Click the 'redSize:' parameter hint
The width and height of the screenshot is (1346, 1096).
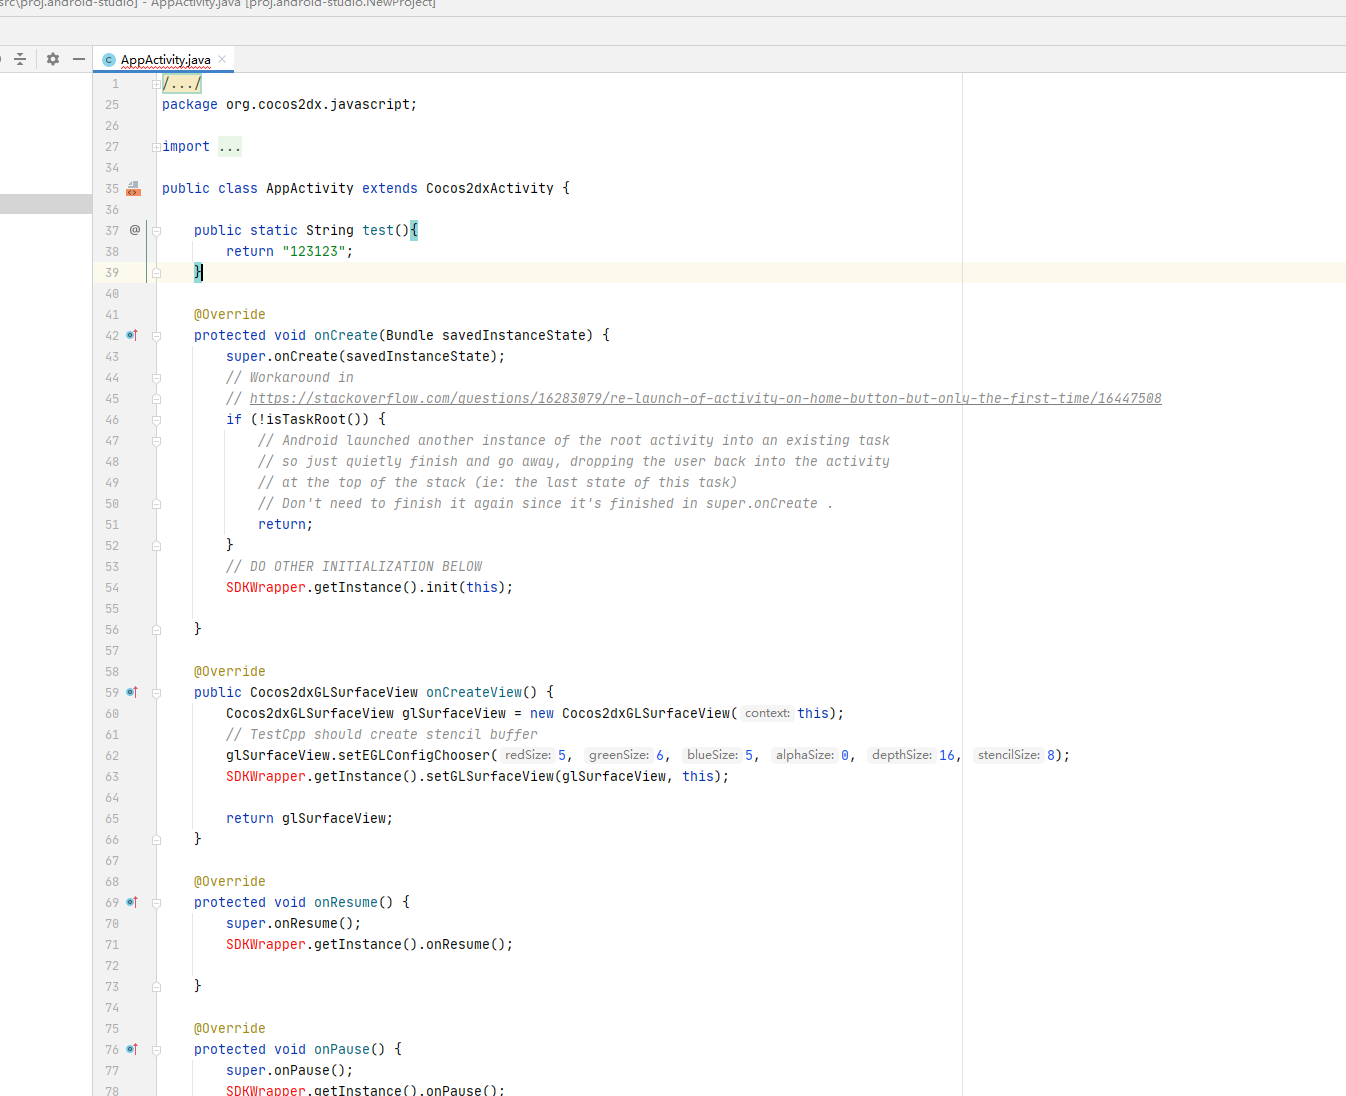[527, 755]
